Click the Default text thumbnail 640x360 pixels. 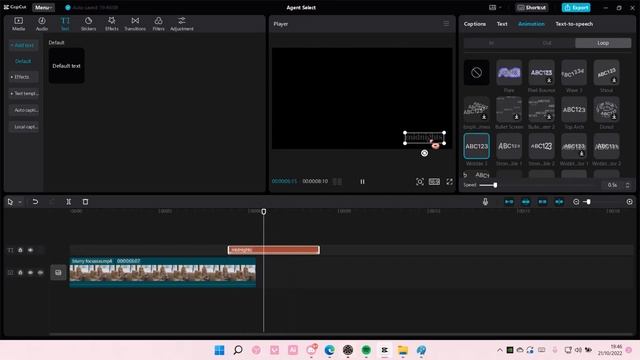pos(67,66)
